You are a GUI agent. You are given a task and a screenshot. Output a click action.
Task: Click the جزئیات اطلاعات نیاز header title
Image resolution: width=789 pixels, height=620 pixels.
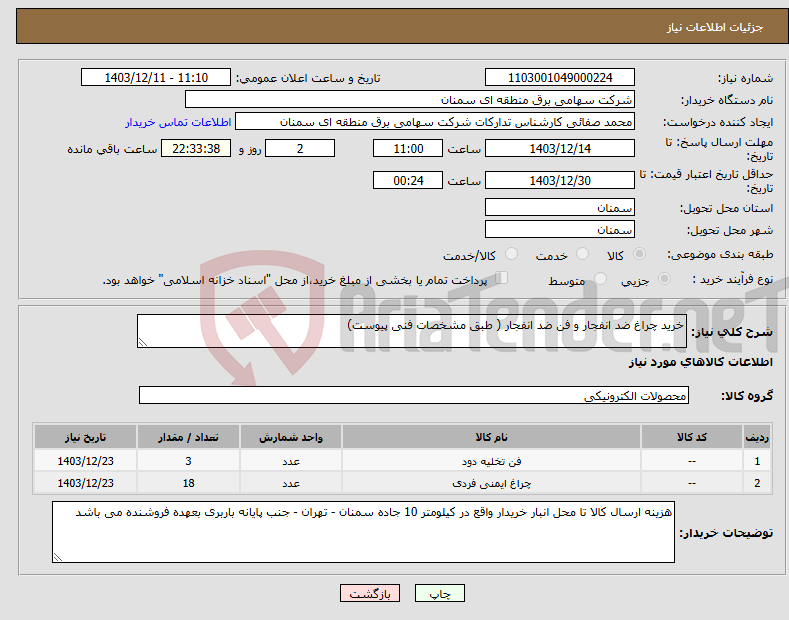[715, 27]
